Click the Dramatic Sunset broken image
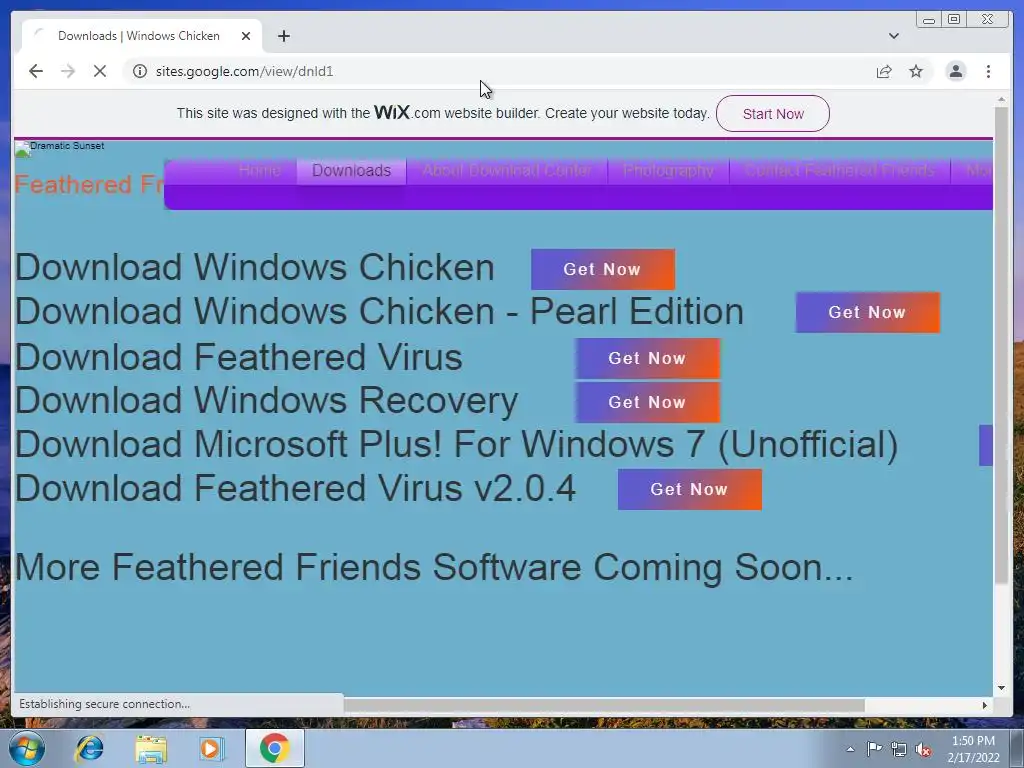 click(x=59, y=148)
